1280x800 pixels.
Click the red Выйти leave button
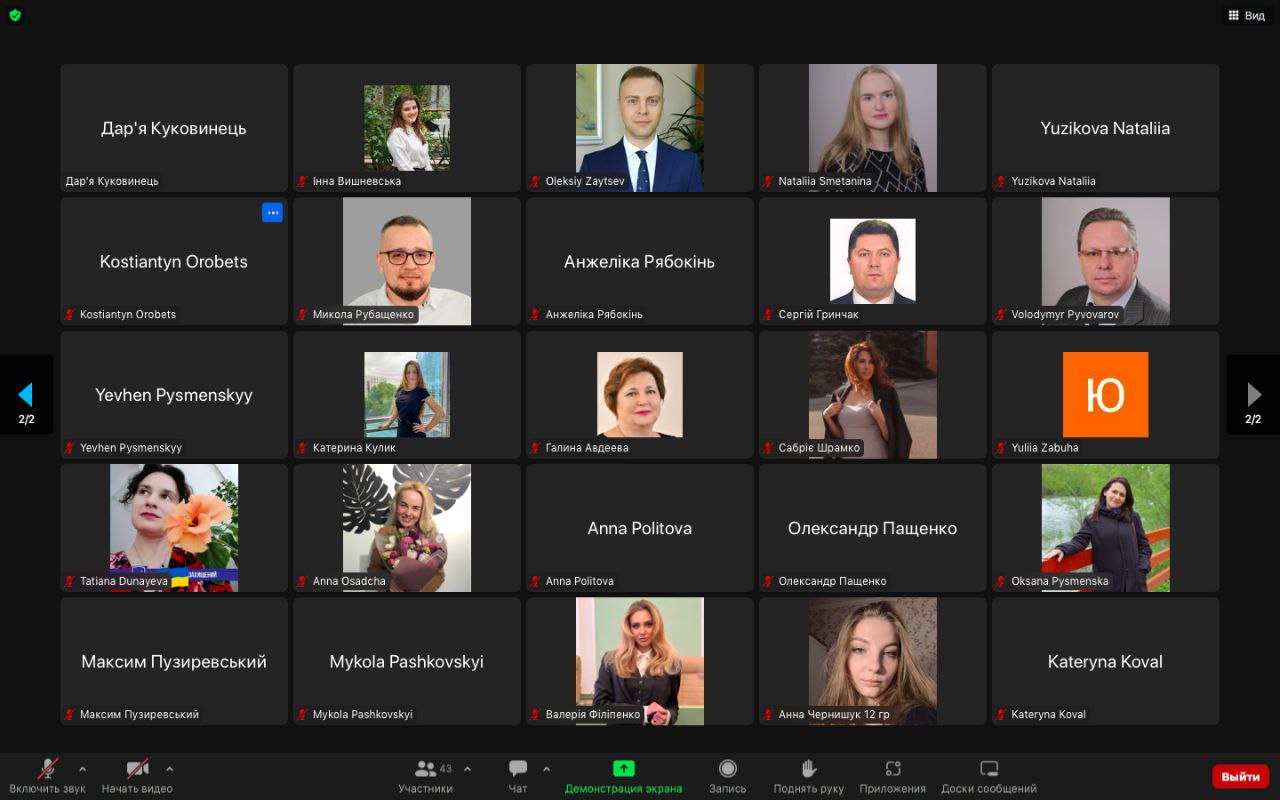[1240, 777]
